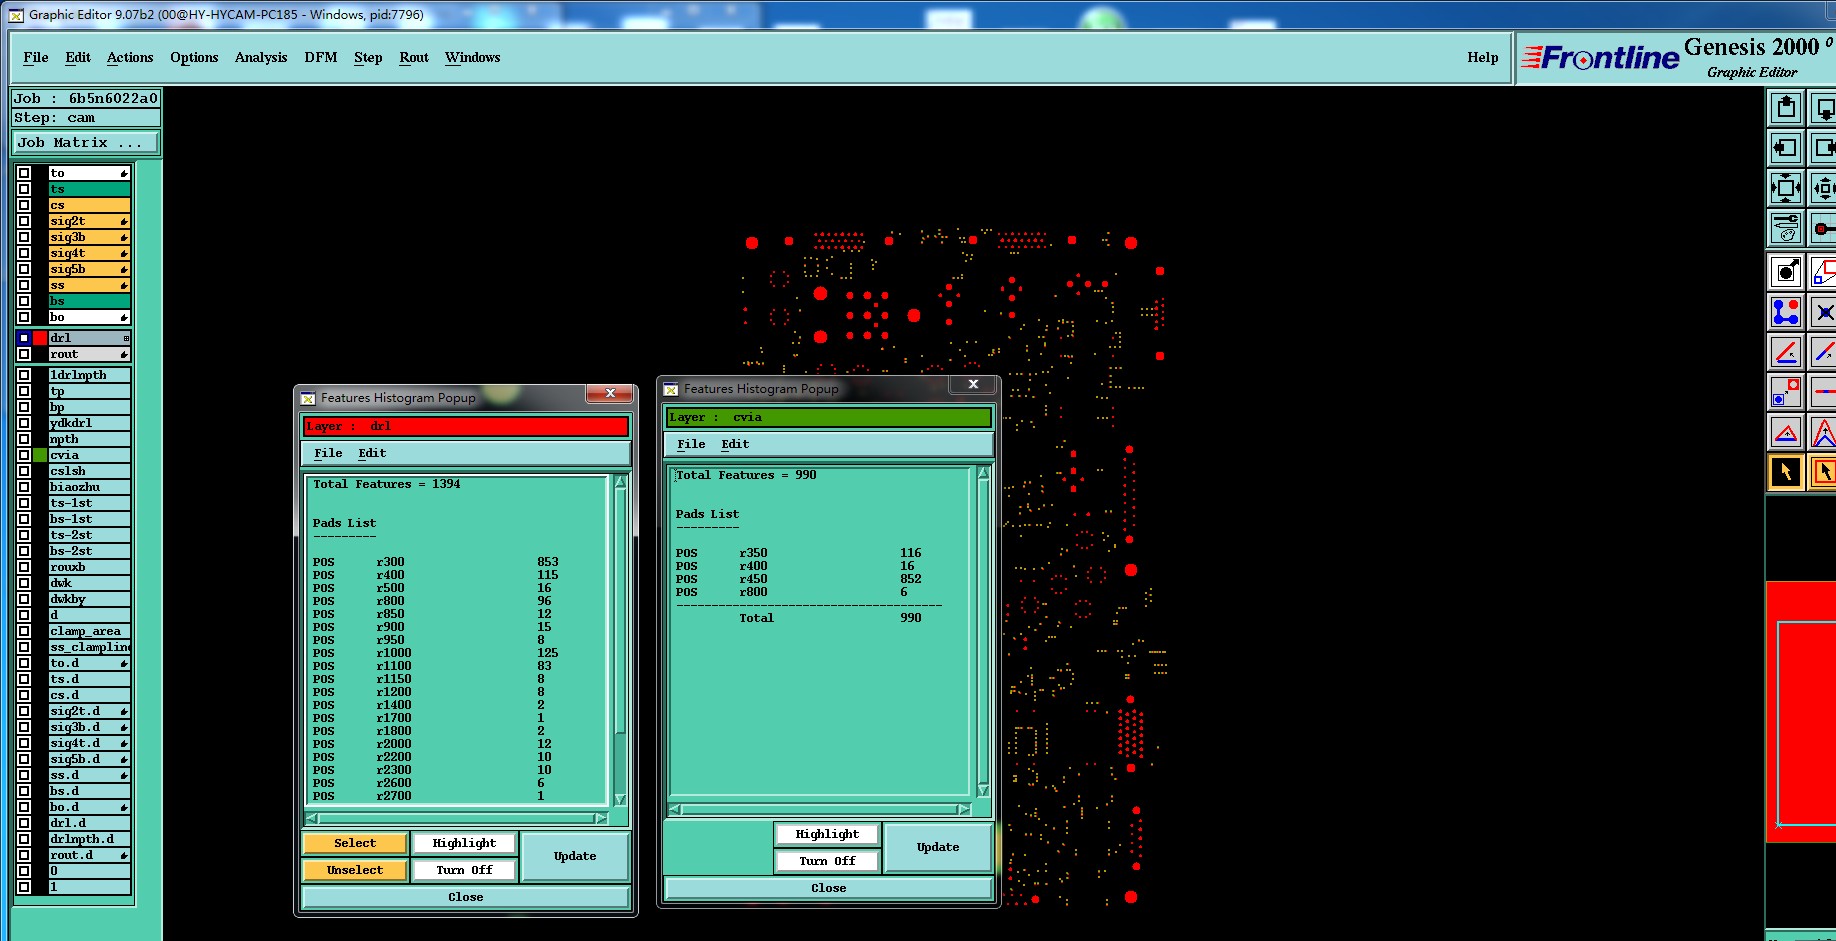Select the red polygon outline tool icon

click(x=1823, y=271)
